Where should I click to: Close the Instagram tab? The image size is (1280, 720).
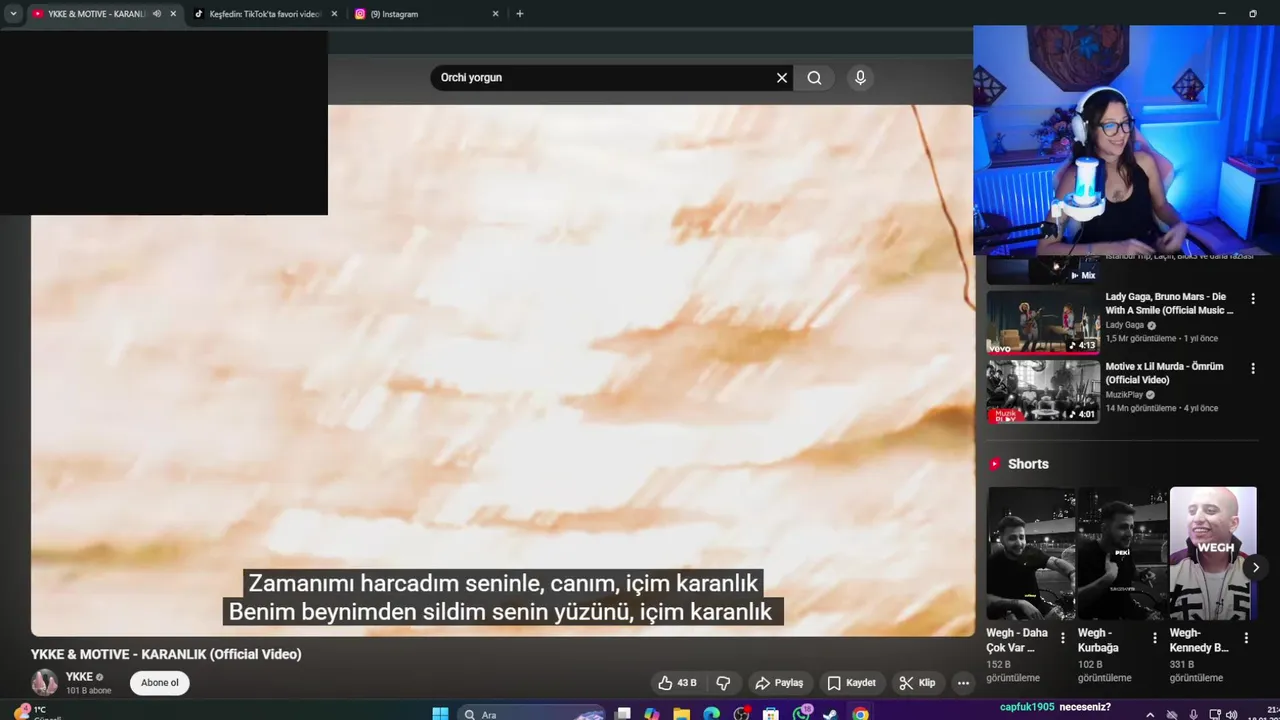pos(495,14)
